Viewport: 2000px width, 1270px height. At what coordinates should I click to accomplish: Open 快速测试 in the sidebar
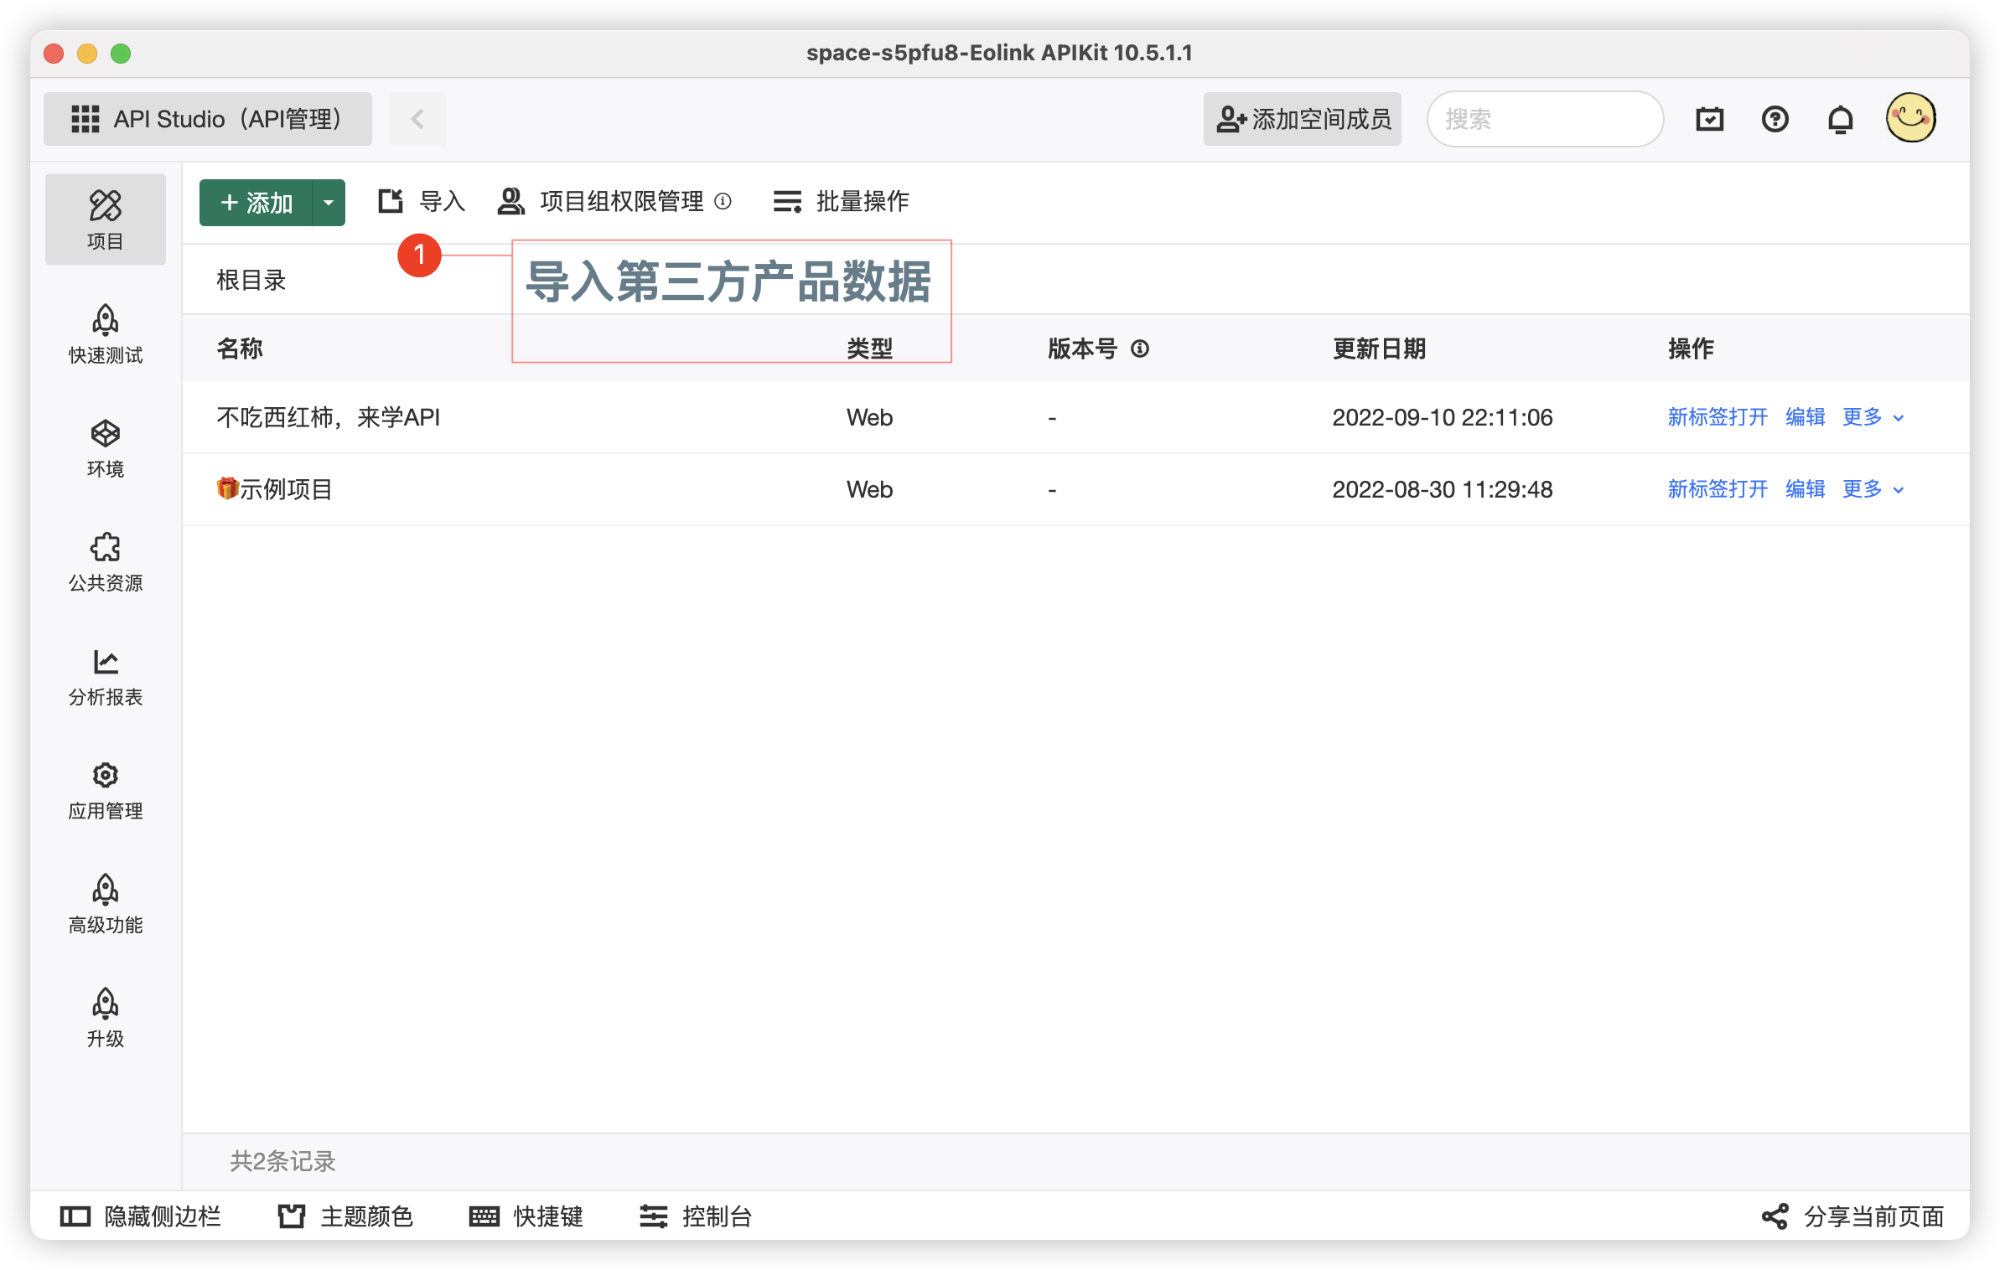(x=105, y=333)
